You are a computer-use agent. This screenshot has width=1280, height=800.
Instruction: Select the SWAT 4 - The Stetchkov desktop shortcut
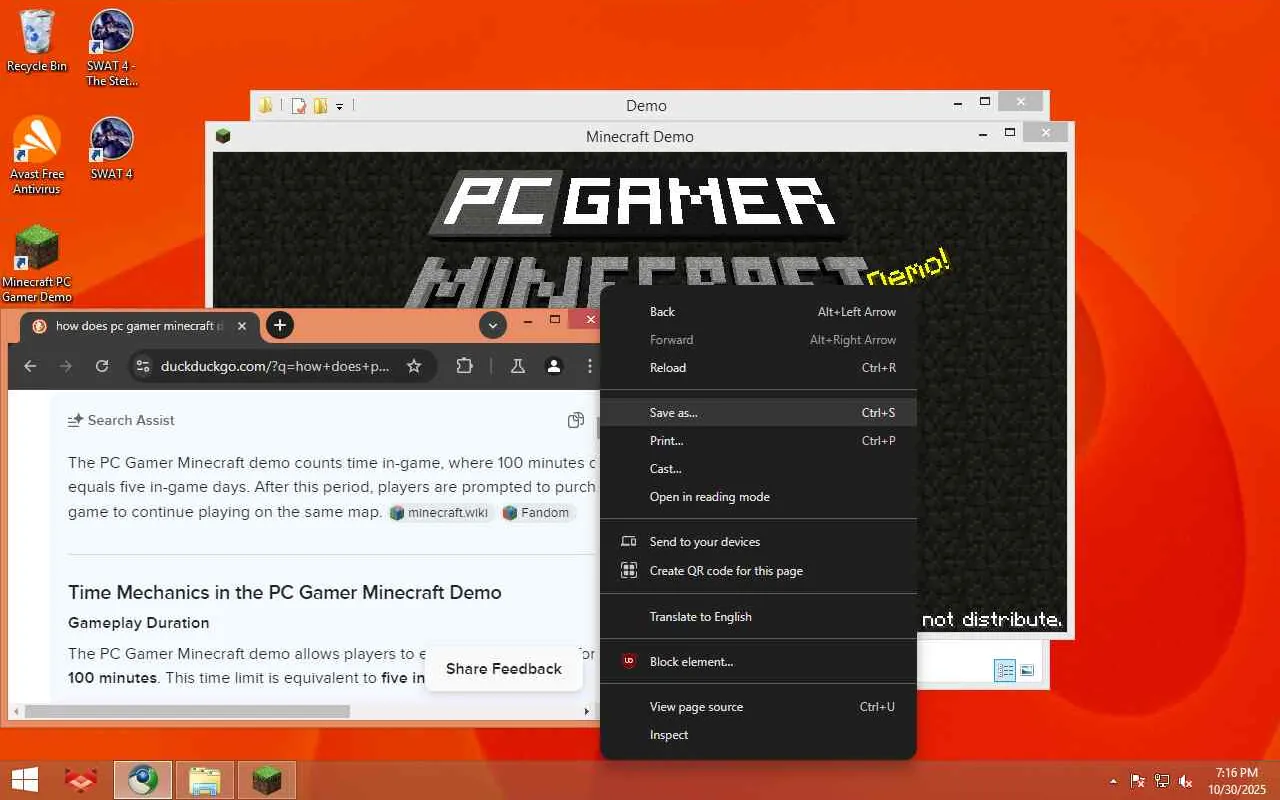(112, 48)
